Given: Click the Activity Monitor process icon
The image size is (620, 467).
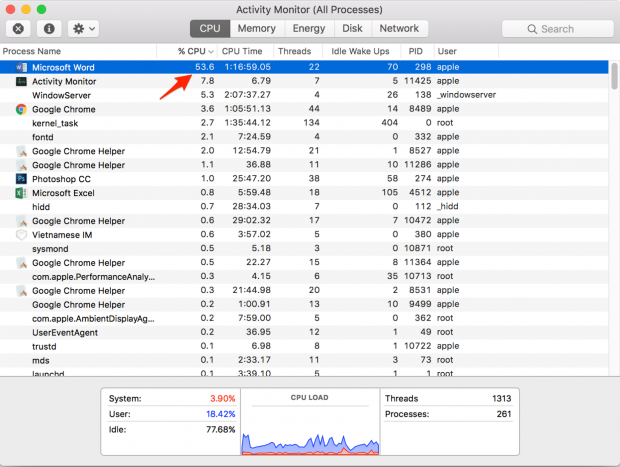Looking at the screenshot, I should [x=21, y=81].
